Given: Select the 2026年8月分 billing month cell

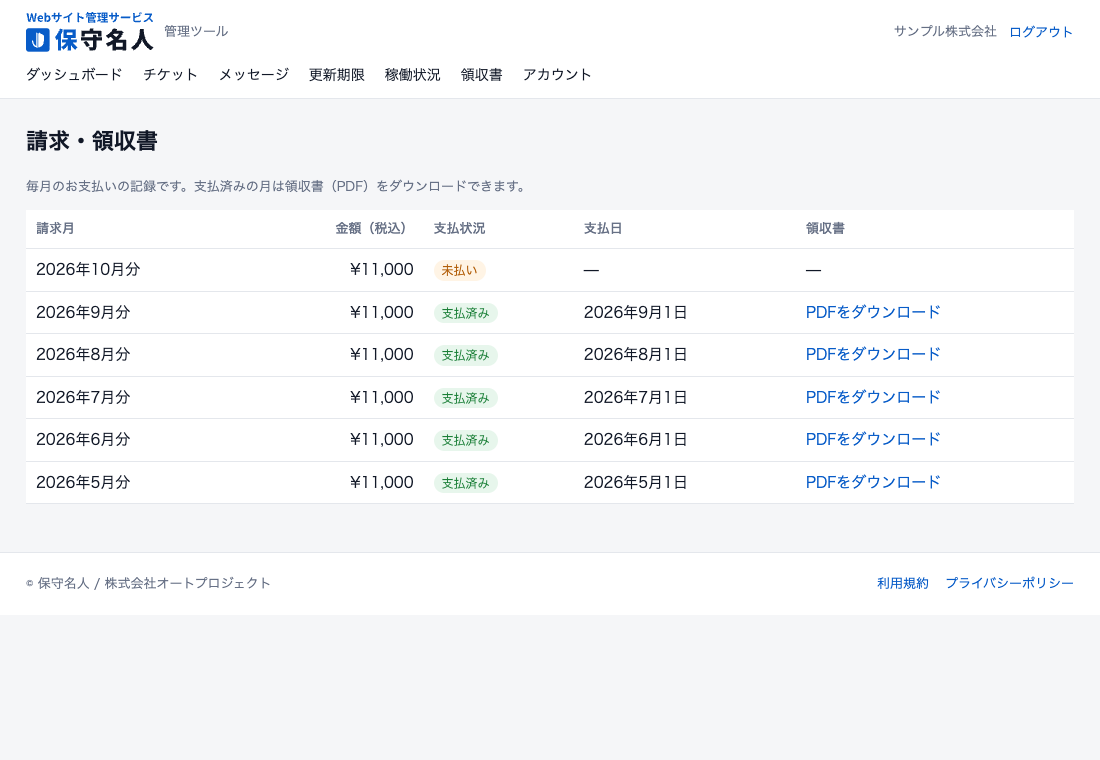Looking at the screenshot, I should click(83, 354).
